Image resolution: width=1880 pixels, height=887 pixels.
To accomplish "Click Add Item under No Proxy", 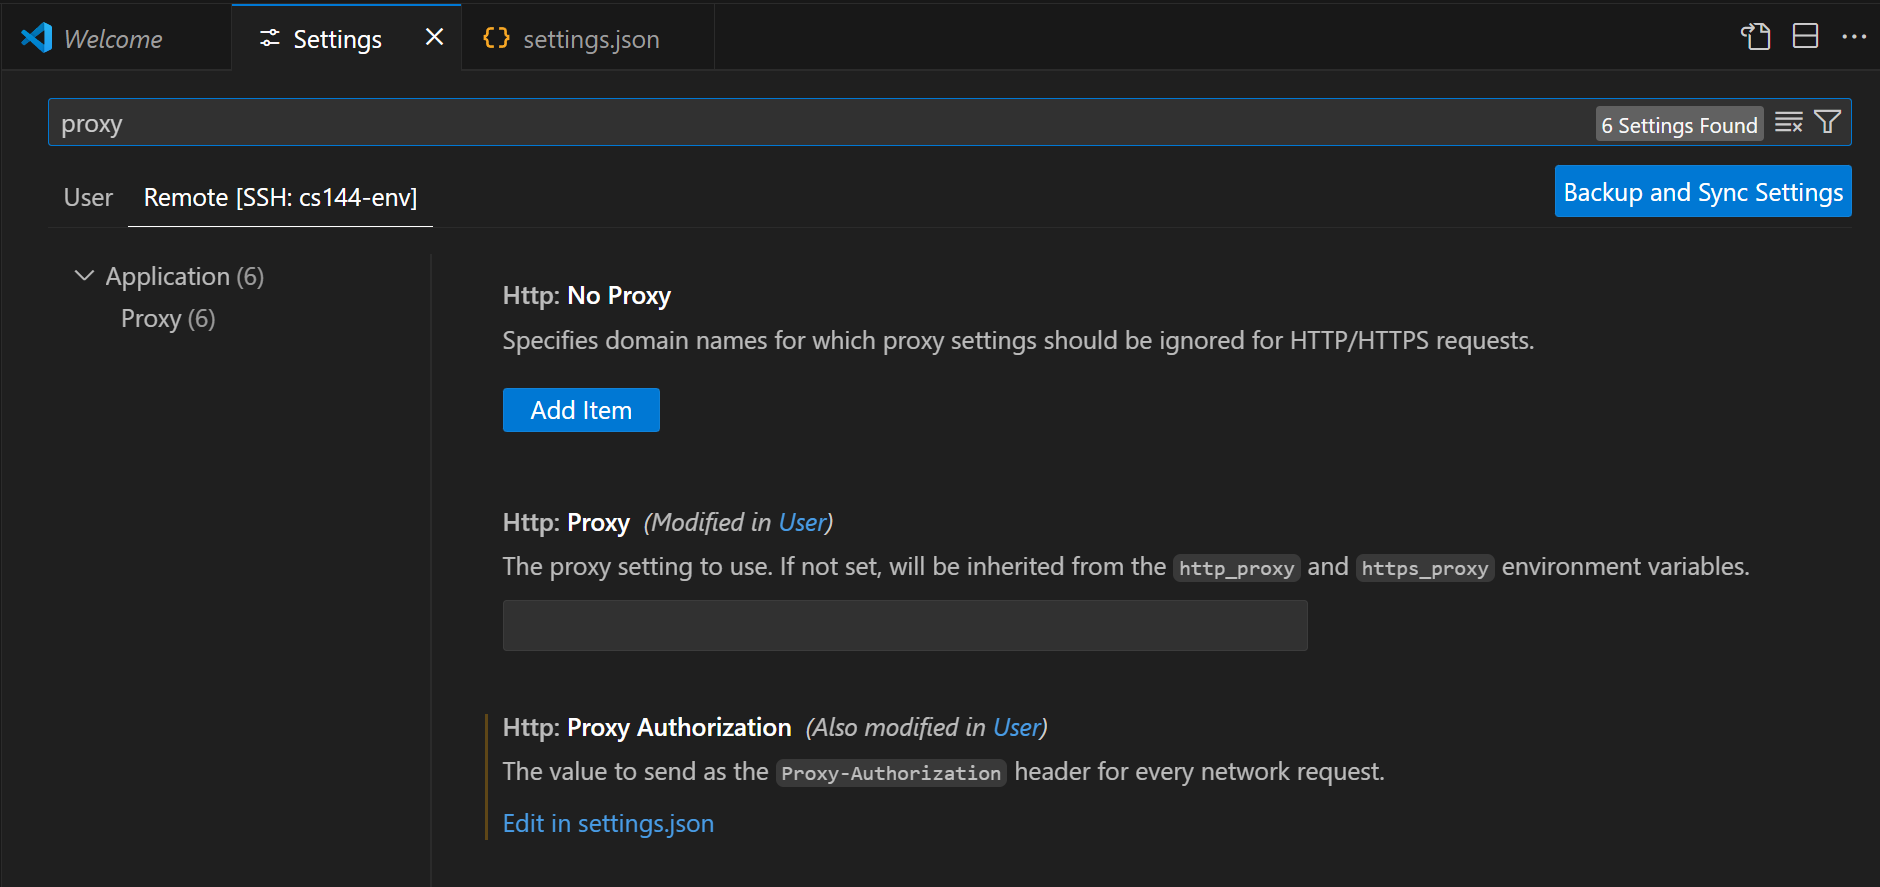I will click(581, 410).
